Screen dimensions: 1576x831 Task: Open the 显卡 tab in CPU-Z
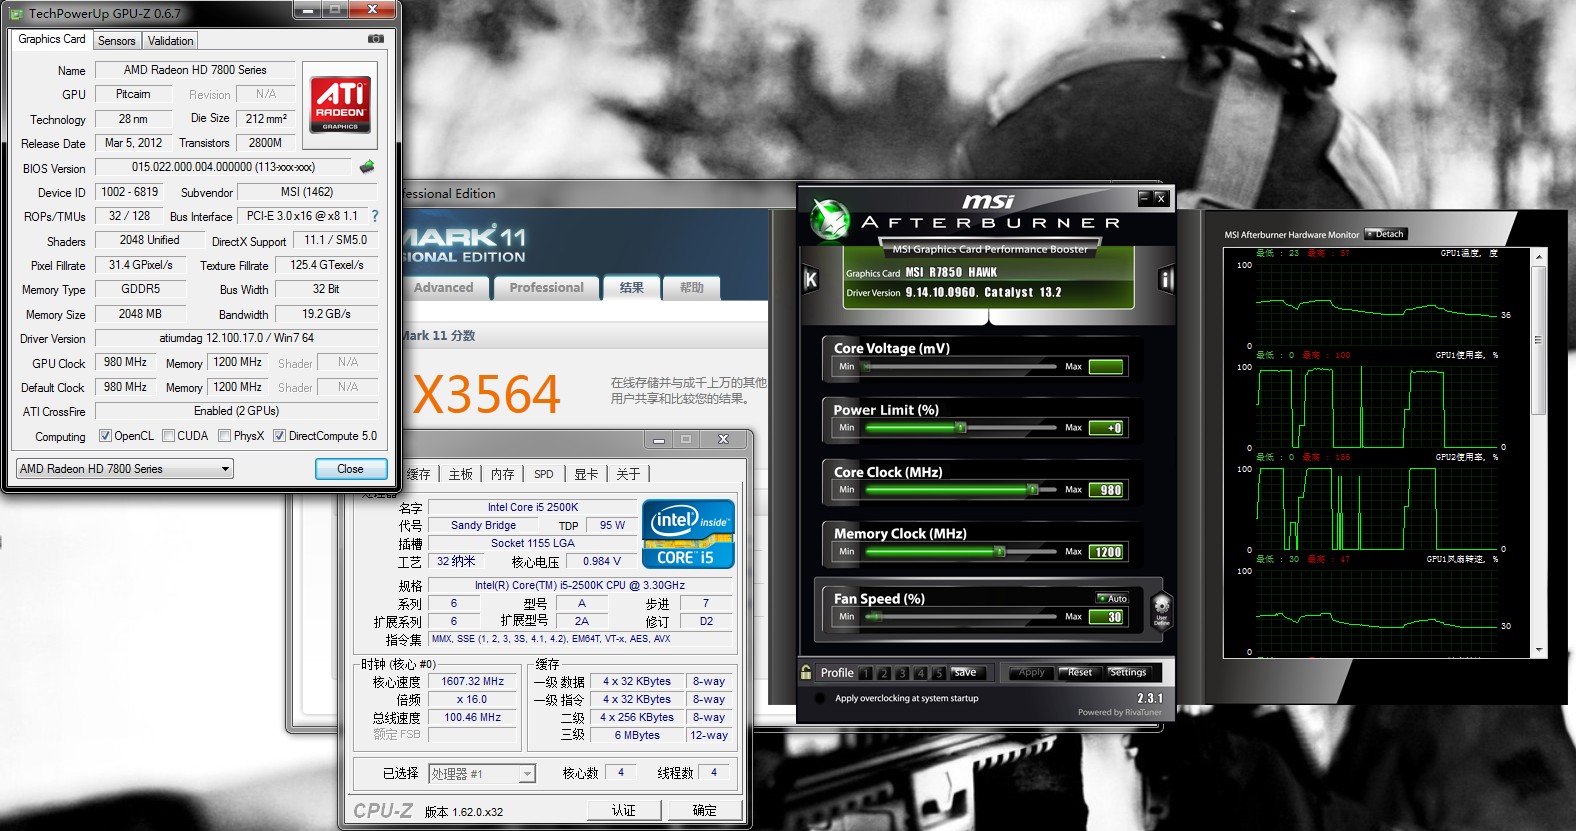[x=586, y=474]
